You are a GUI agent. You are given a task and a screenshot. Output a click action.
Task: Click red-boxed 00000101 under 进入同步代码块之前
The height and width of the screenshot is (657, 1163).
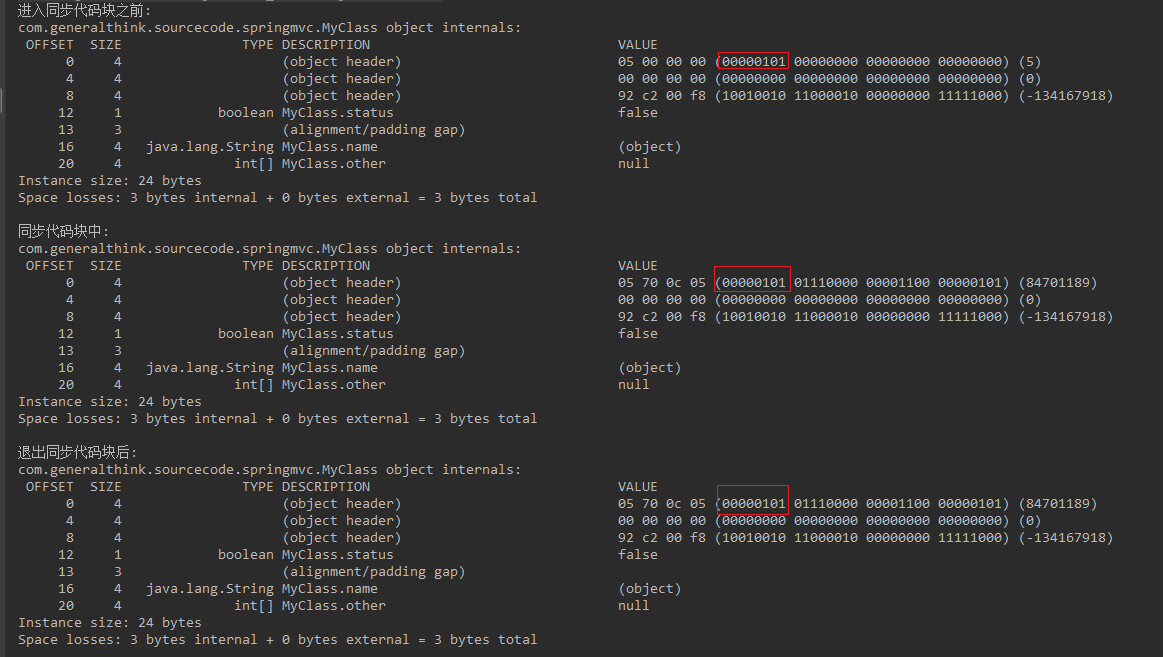click(x=753, y=62)
